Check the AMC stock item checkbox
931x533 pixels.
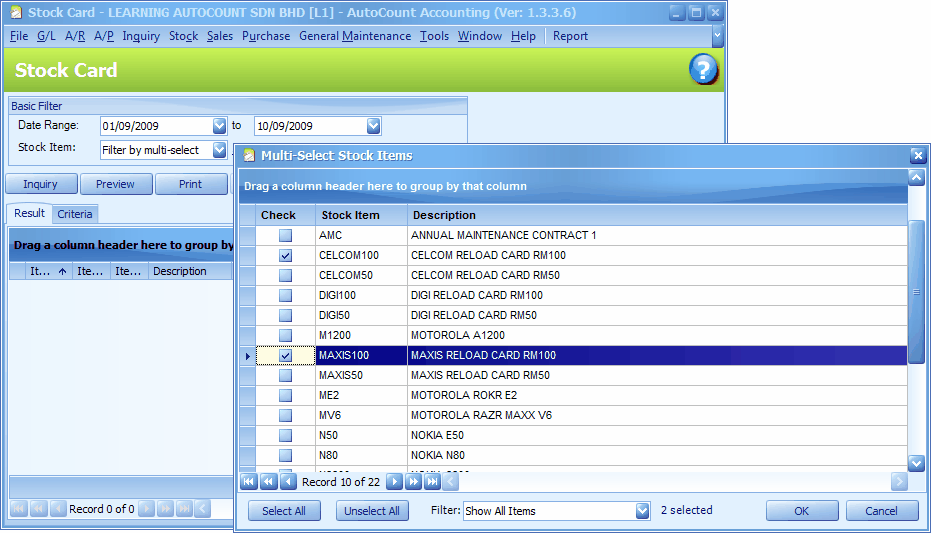(286, 236)
